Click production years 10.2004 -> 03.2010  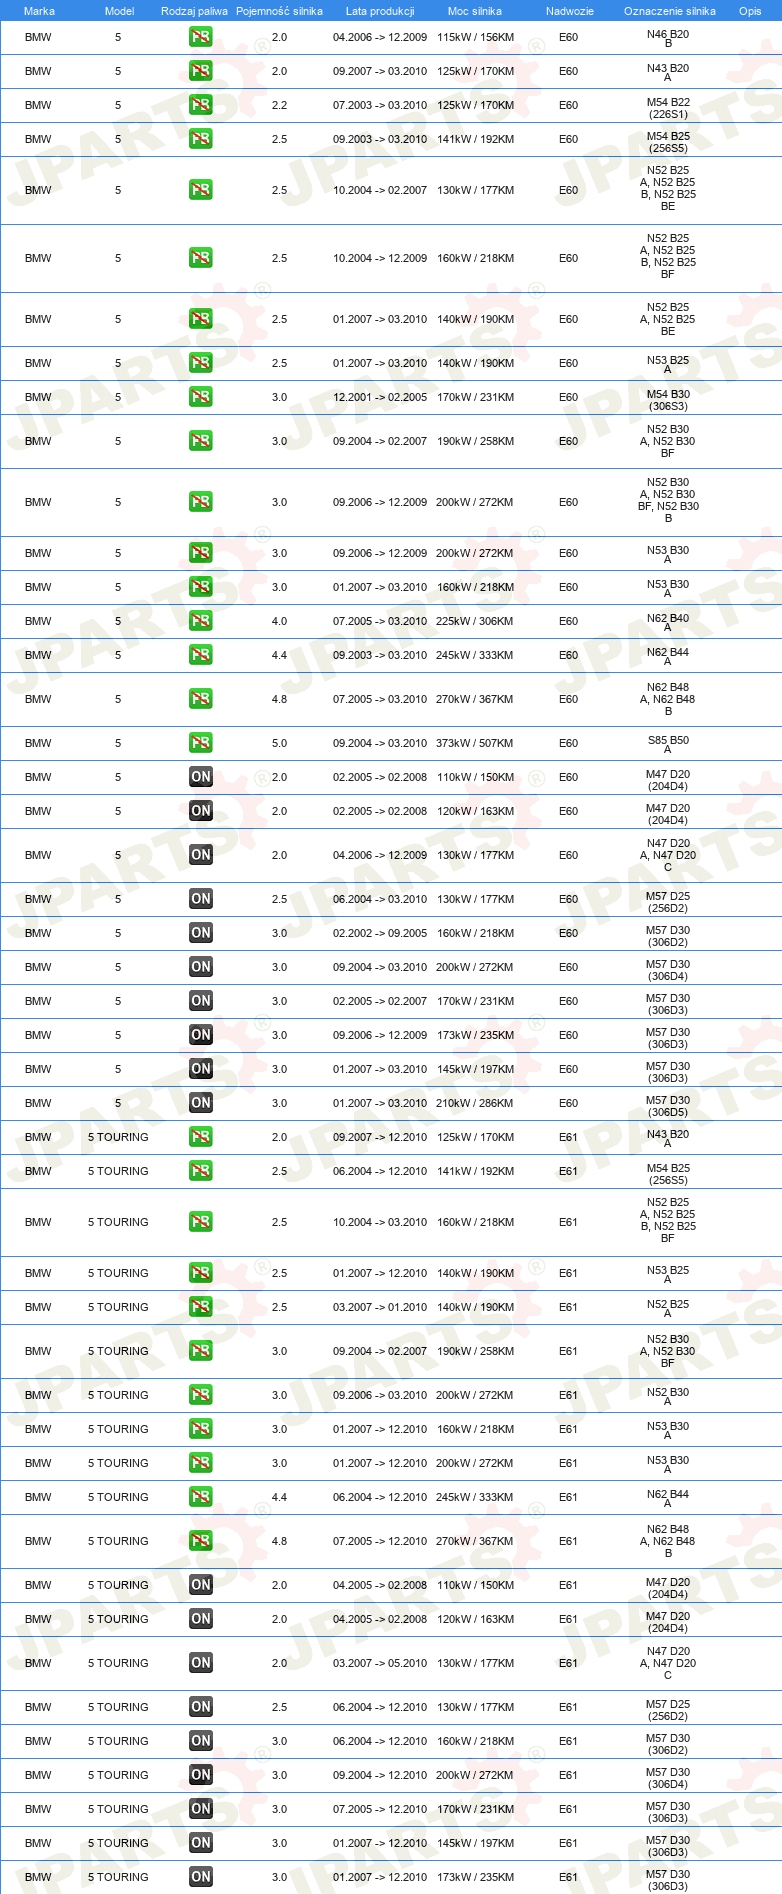click(380, 1222)
